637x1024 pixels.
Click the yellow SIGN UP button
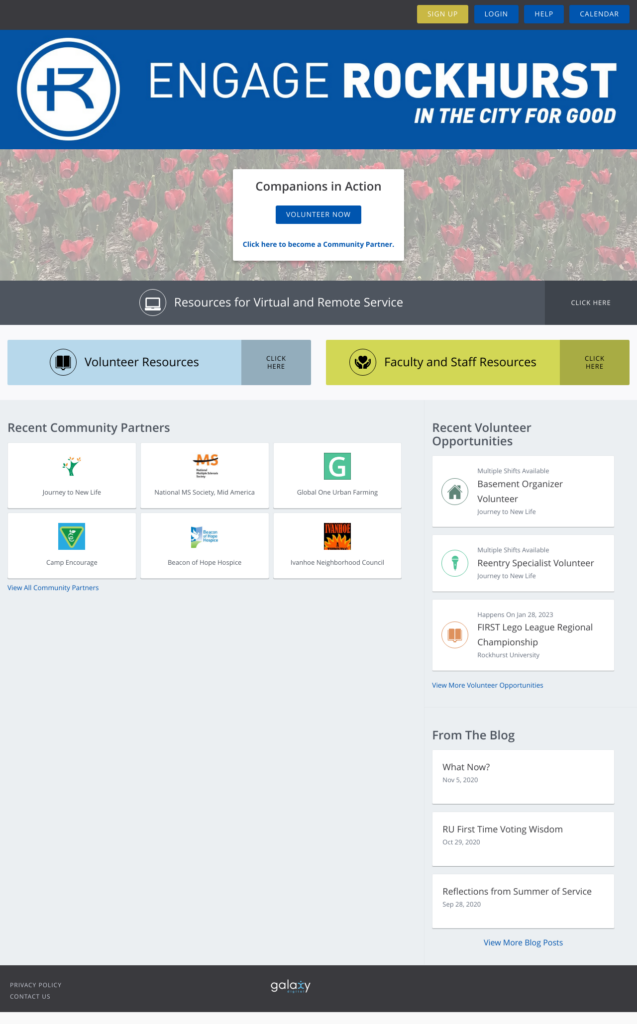[442, 14]
